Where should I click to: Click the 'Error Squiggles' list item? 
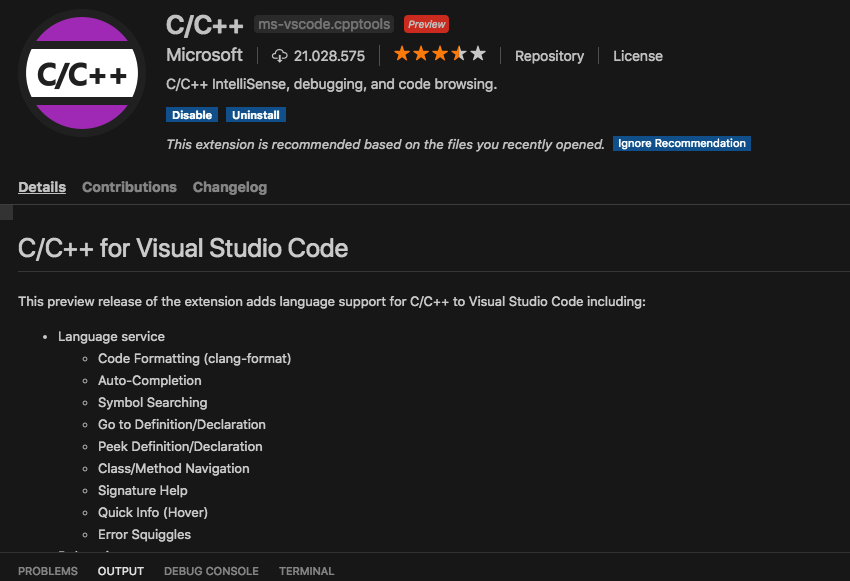144,534
